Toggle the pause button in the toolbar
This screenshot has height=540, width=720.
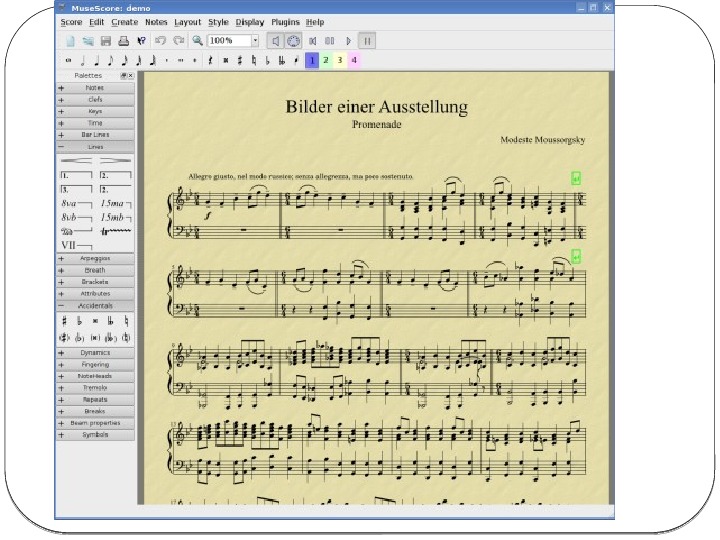[367, 41]
